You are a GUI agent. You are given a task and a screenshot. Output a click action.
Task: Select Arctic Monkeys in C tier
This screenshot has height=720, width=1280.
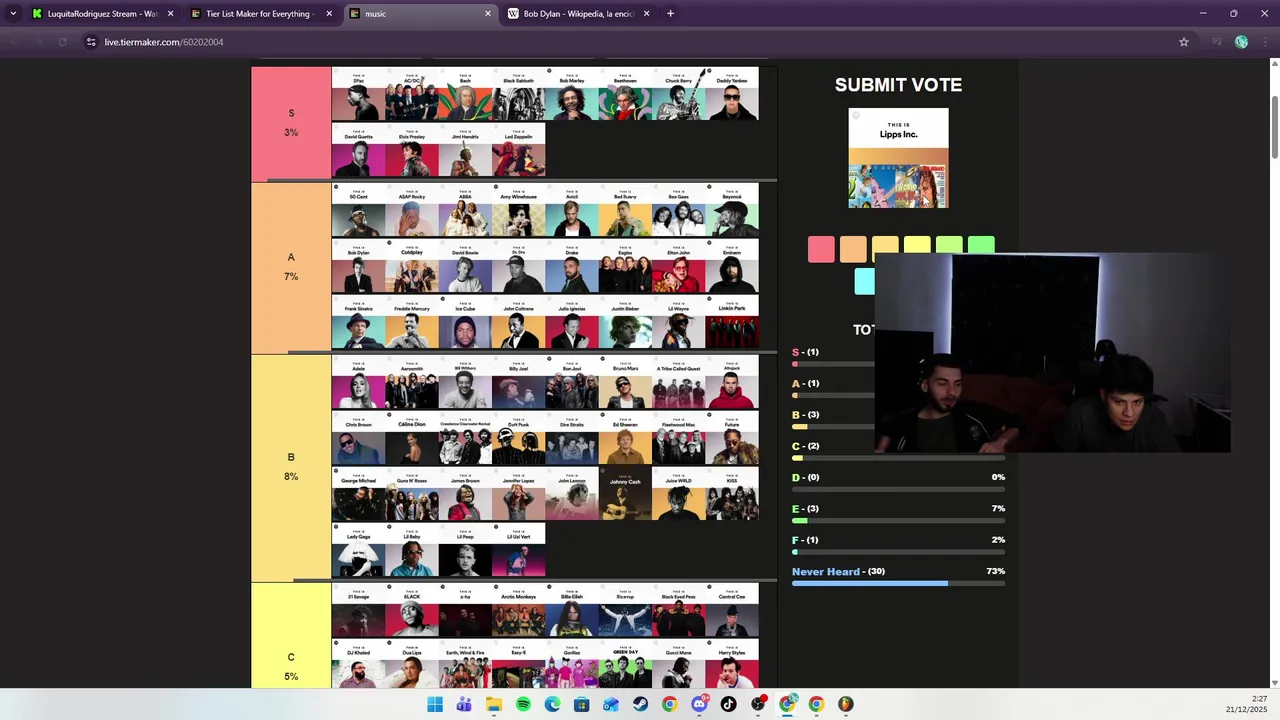pyautogui.click(x=518, y=610)
